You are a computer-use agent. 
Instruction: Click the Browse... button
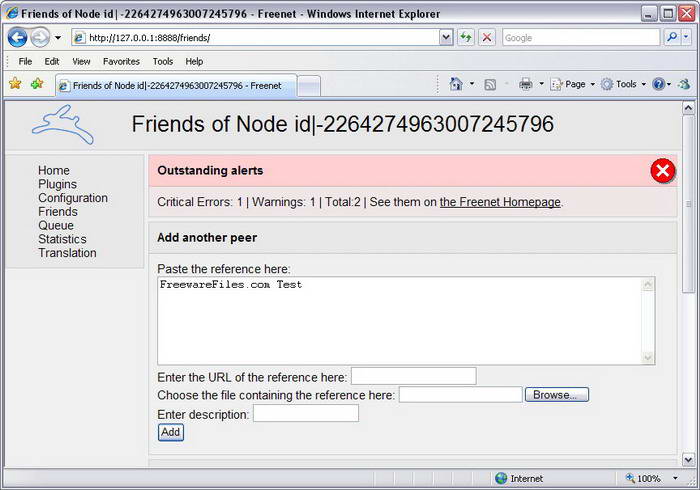point(556,395)
